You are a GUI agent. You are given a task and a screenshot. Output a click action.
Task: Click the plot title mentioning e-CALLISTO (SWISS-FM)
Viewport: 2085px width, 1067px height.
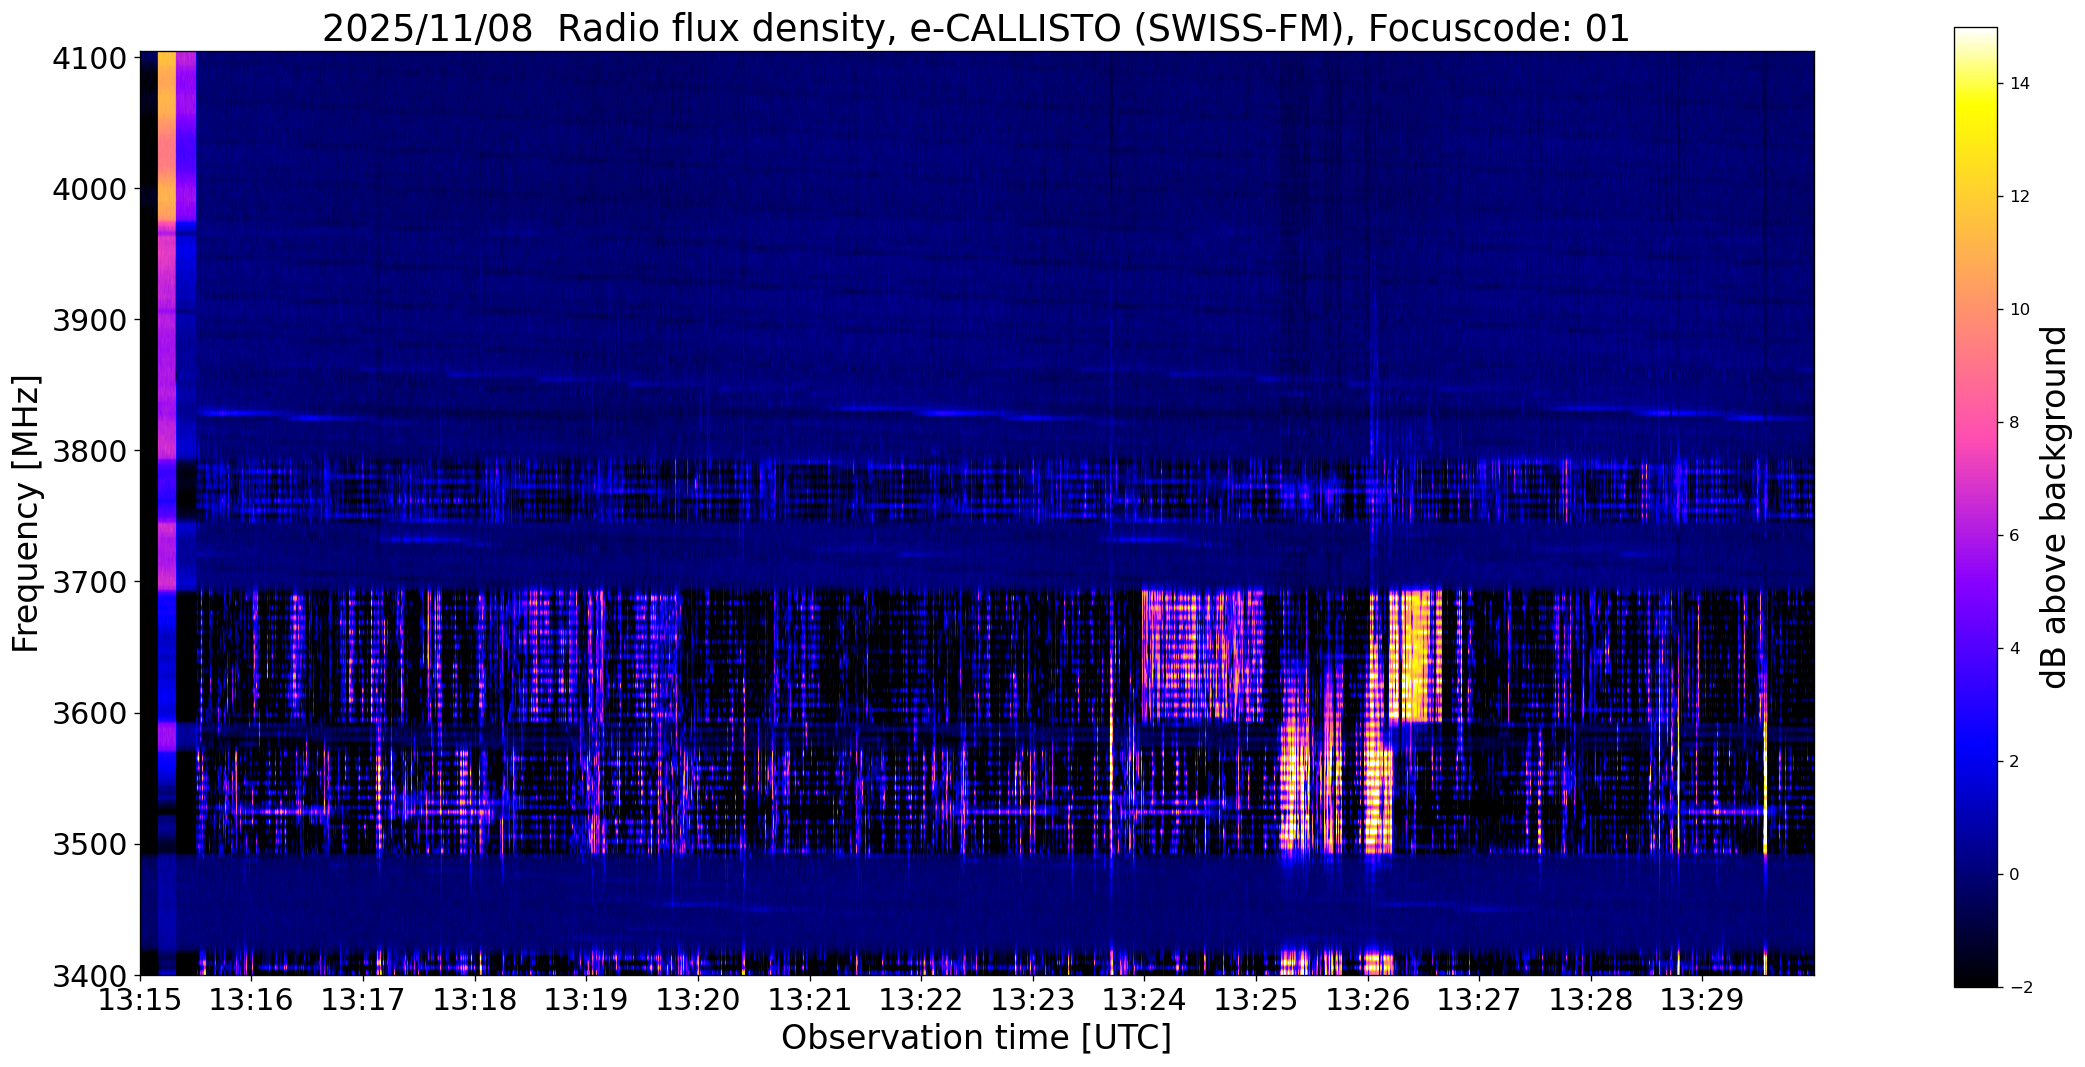pyautogui.click(x=976, y=28)
